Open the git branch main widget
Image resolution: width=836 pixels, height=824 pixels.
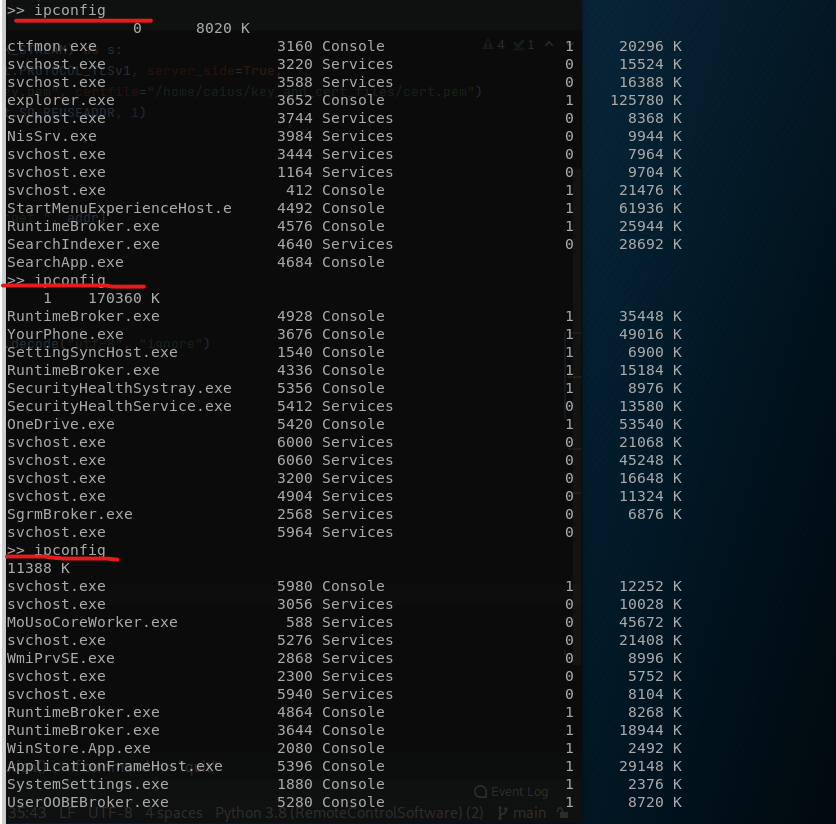[529, 813]
